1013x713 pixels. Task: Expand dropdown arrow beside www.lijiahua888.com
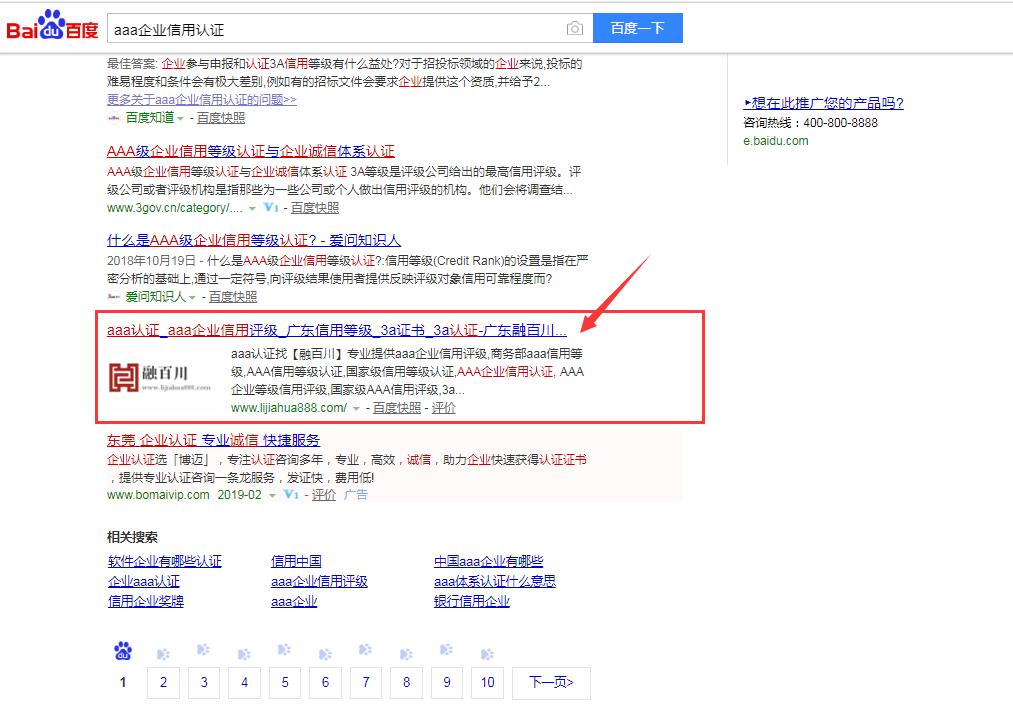356,409
